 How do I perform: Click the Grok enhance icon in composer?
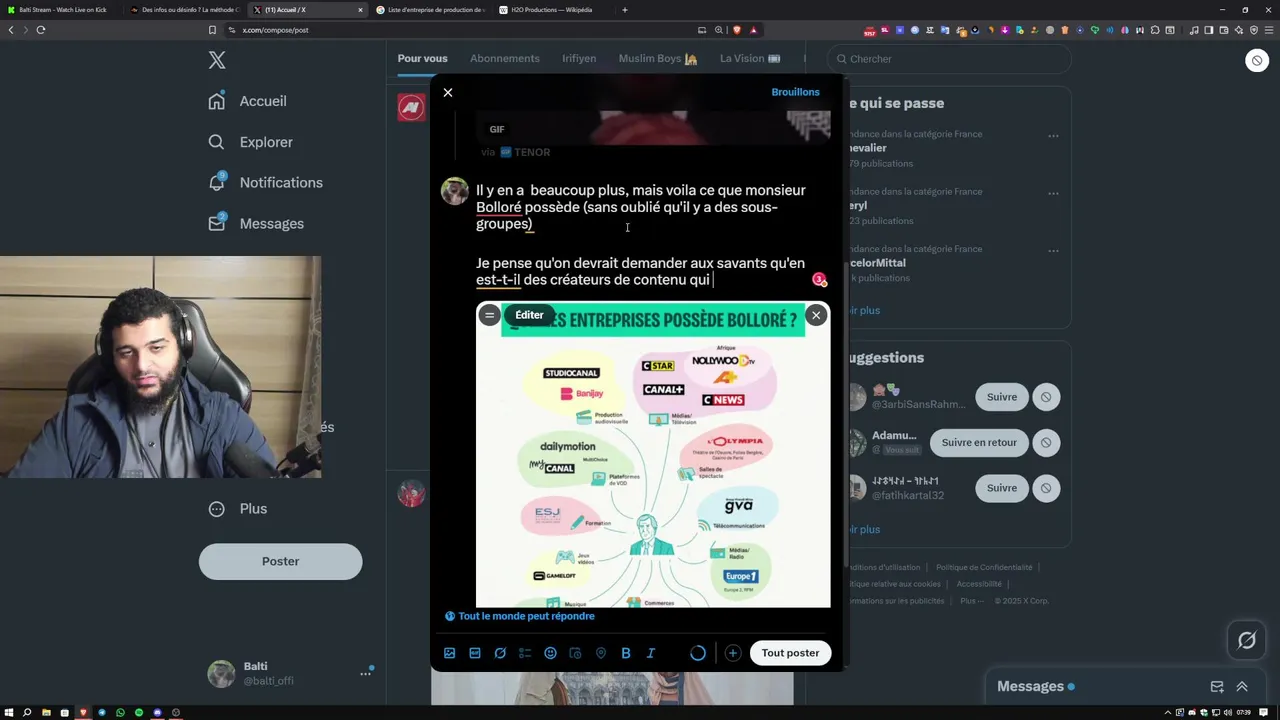(x=500, y=653)
